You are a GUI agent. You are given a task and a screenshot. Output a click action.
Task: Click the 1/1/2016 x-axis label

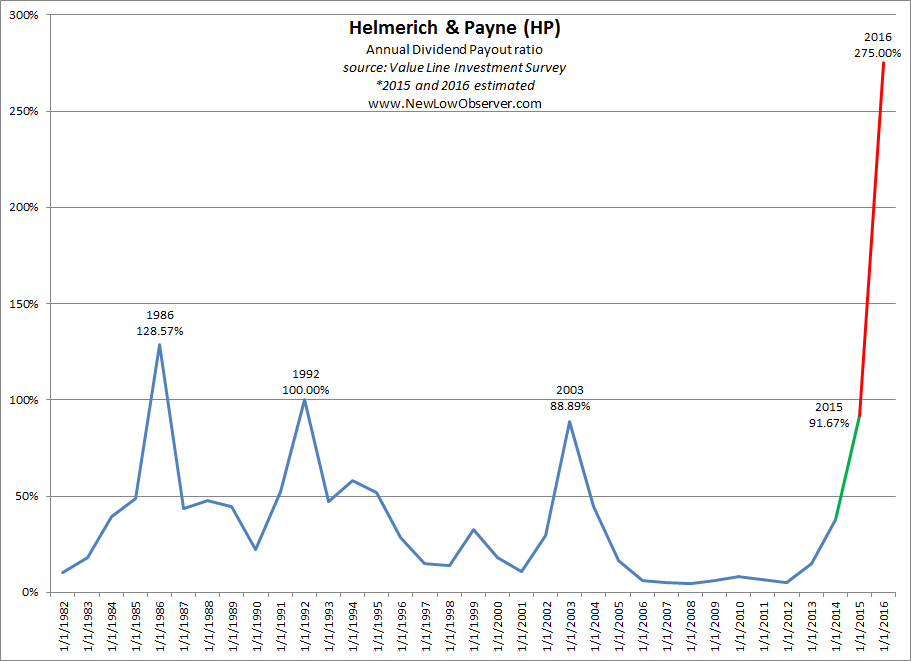[884, 626]
